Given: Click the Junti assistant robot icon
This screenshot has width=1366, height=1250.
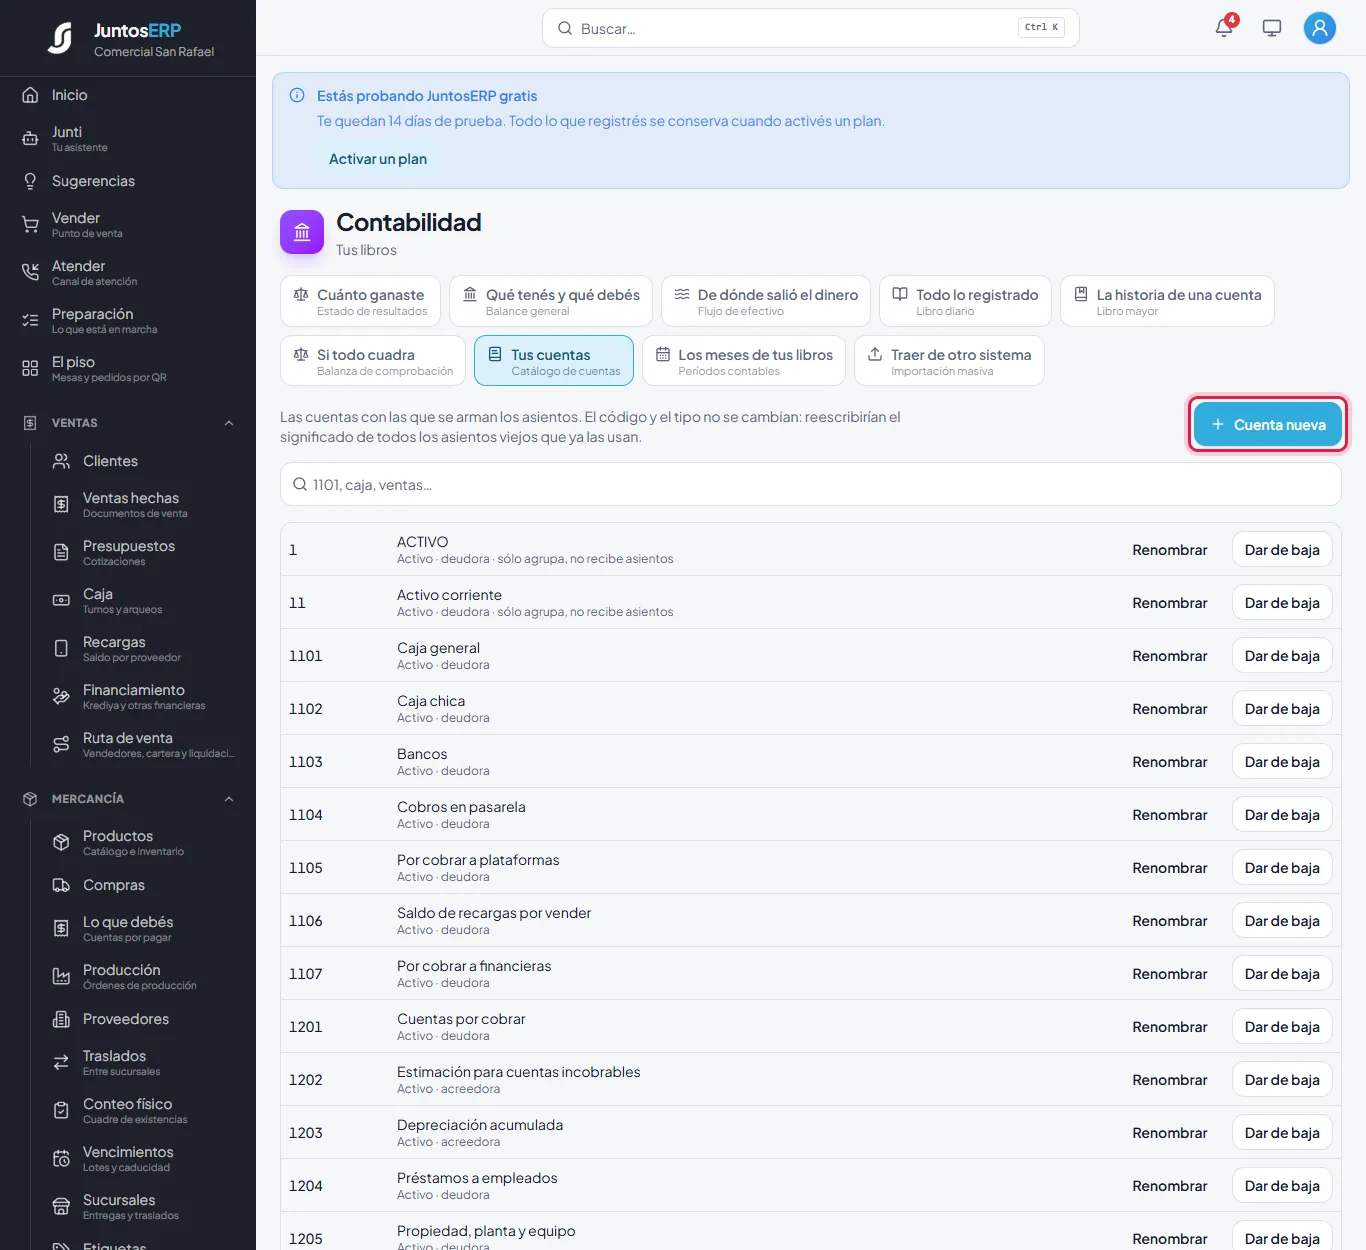Looking at the screenshot, I should (30, 138).
